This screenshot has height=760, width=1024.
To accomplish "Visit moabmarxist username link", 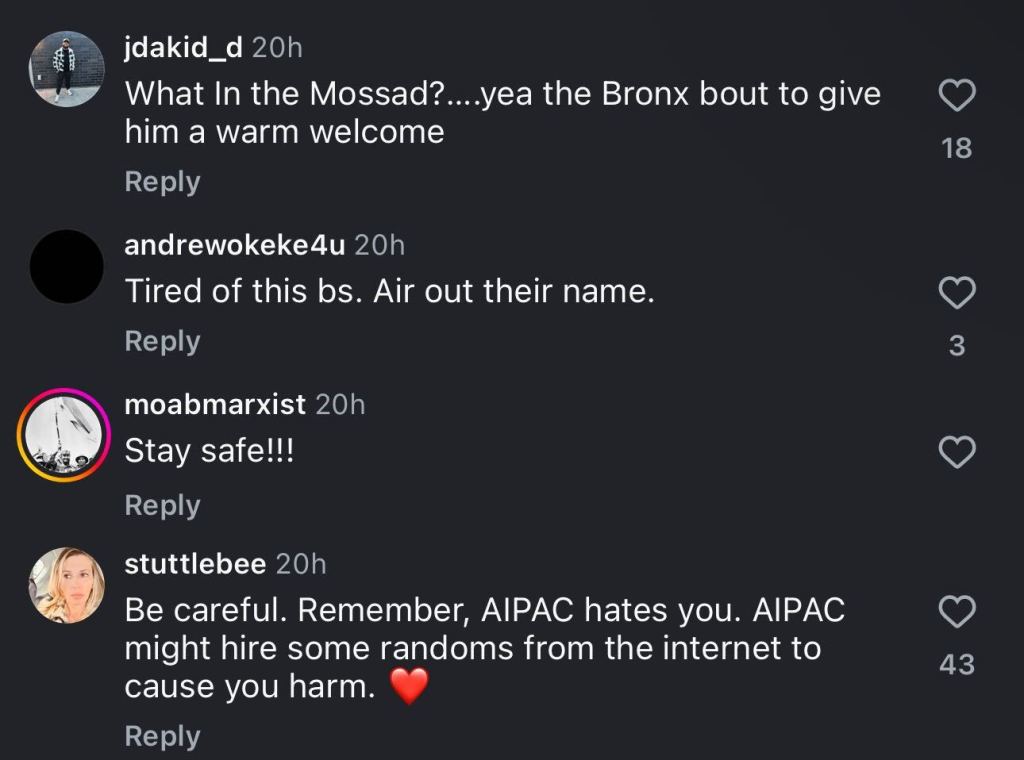I will click(x=215, y=404).
